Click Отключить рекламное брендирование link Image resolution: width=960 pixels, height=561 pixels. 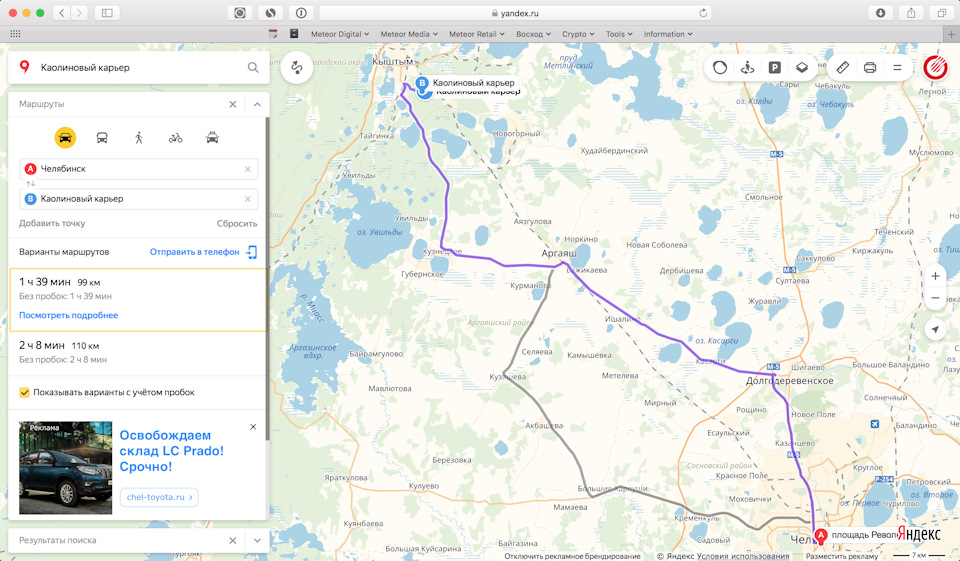point(572,556)
